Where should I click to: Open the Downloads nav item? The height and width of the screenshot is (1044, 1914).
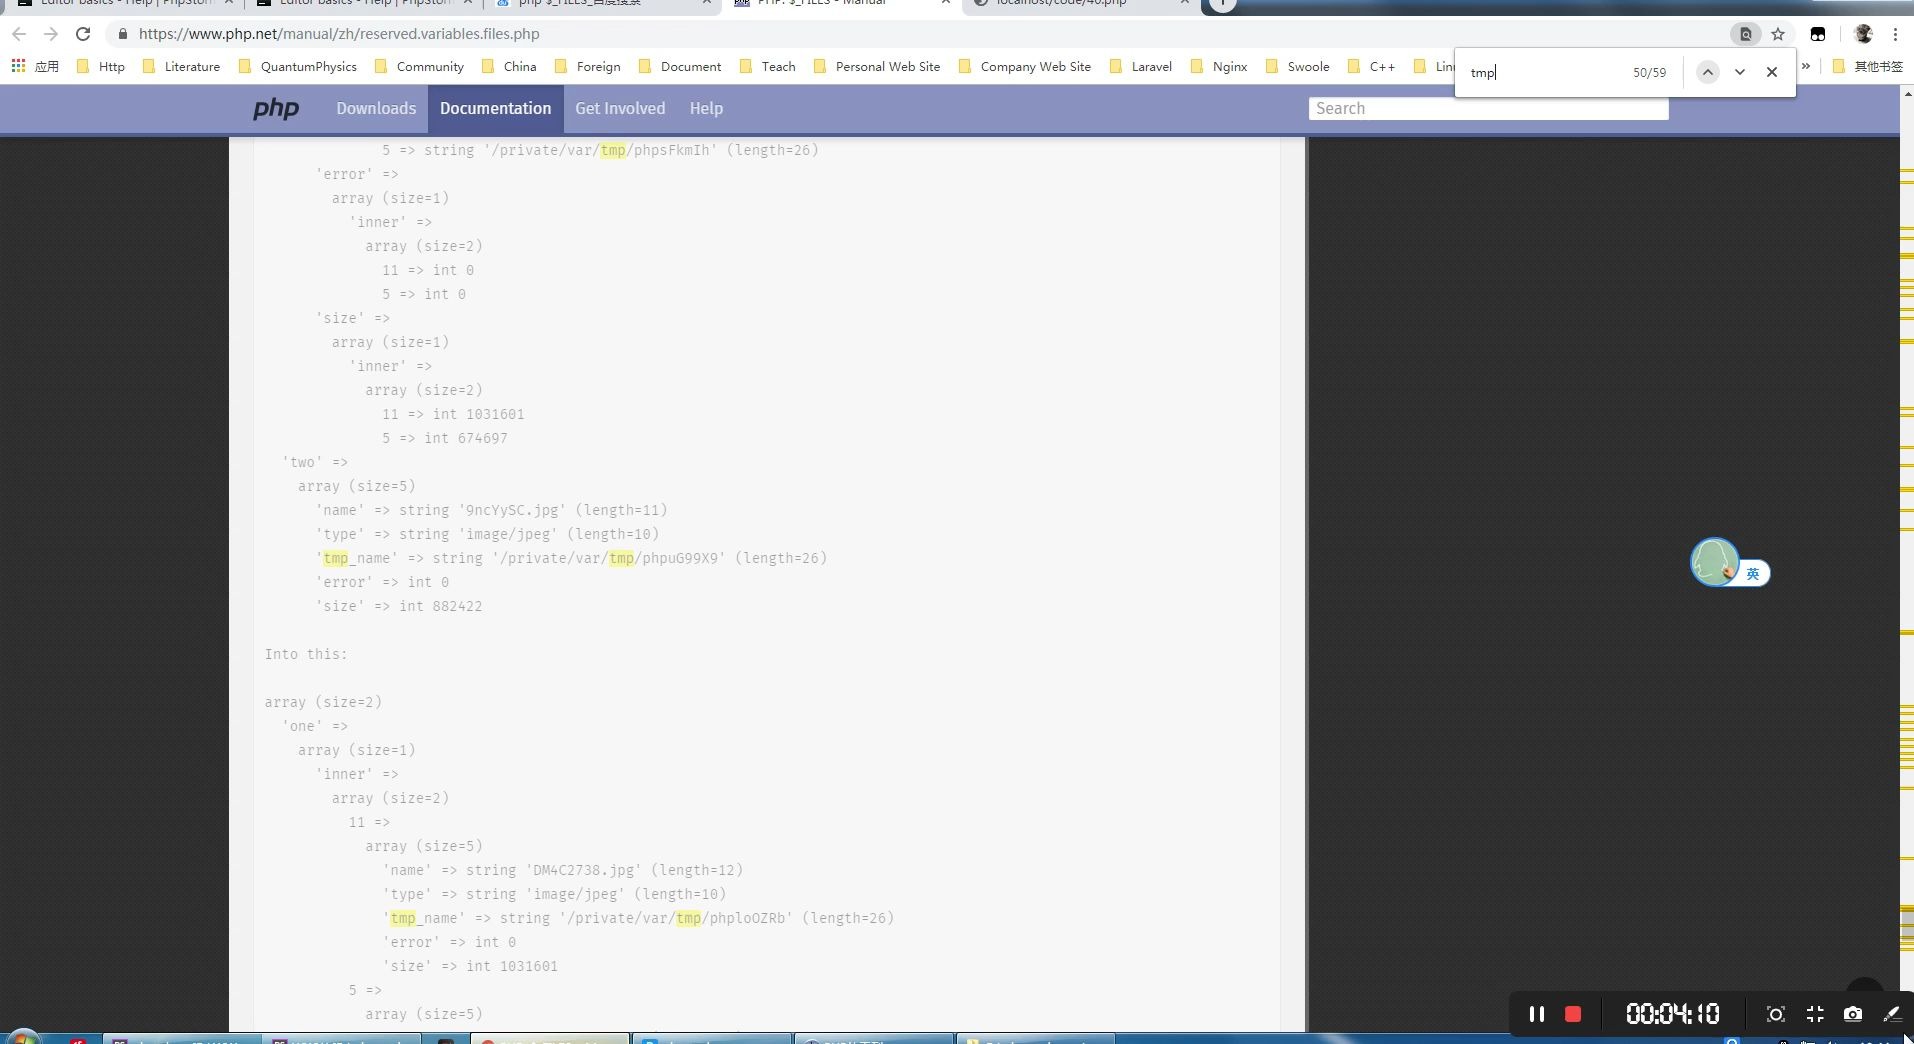[376, 108]
